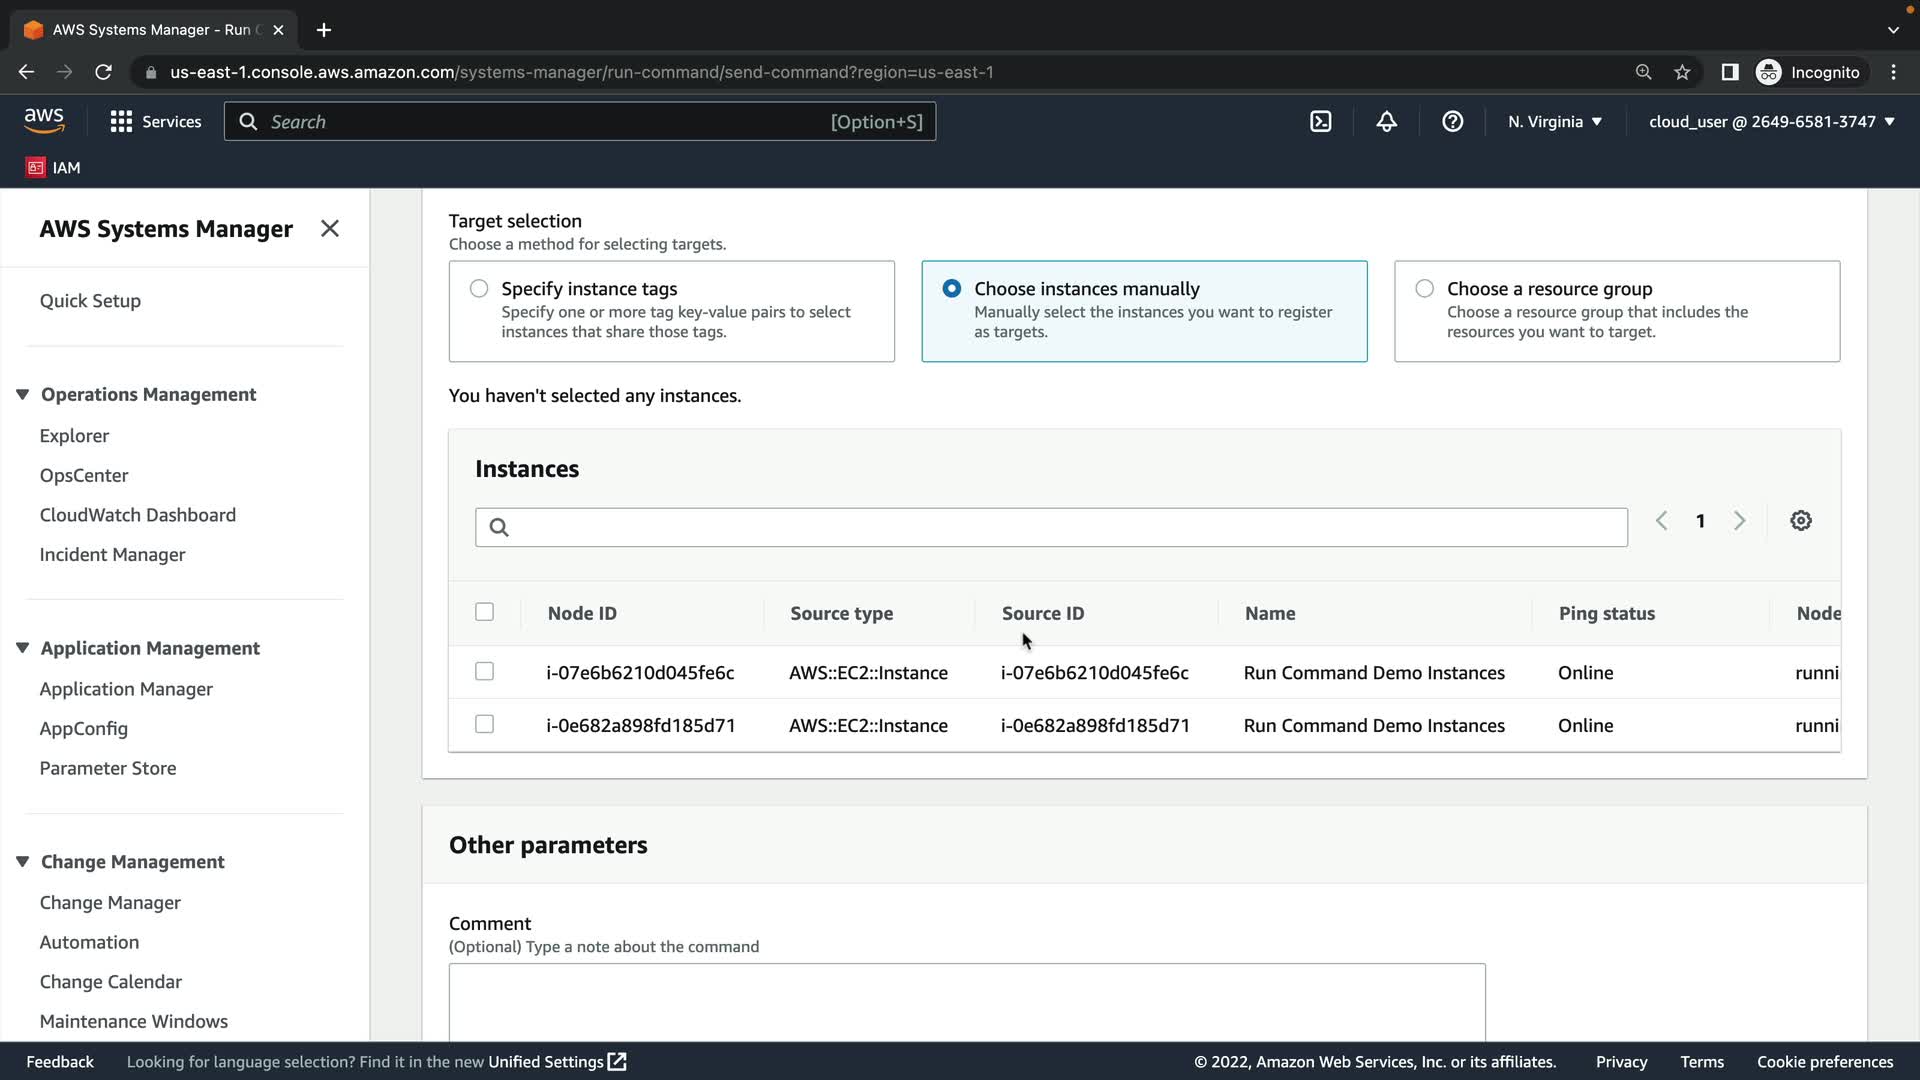Open Instances table settings gear
Image resolution: width=1920 pixels, height=1080 pixels.
coord(1800,521)
